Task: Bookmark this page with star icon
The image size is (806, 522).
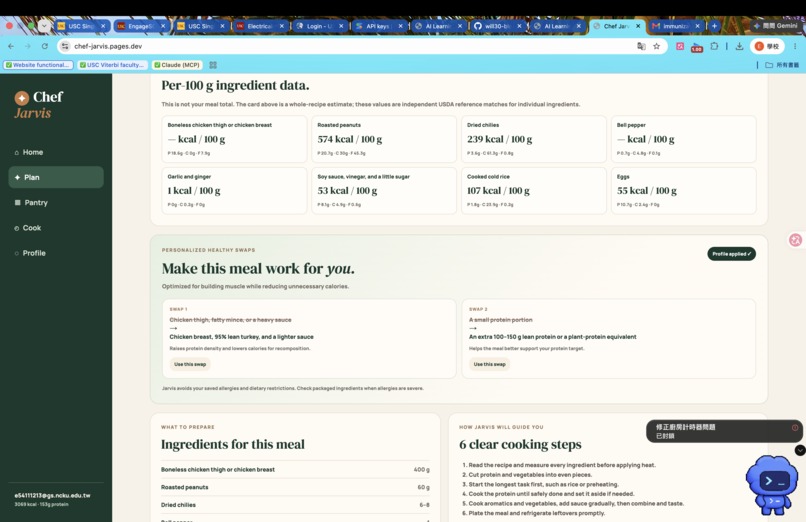Action: coord(656,46)
